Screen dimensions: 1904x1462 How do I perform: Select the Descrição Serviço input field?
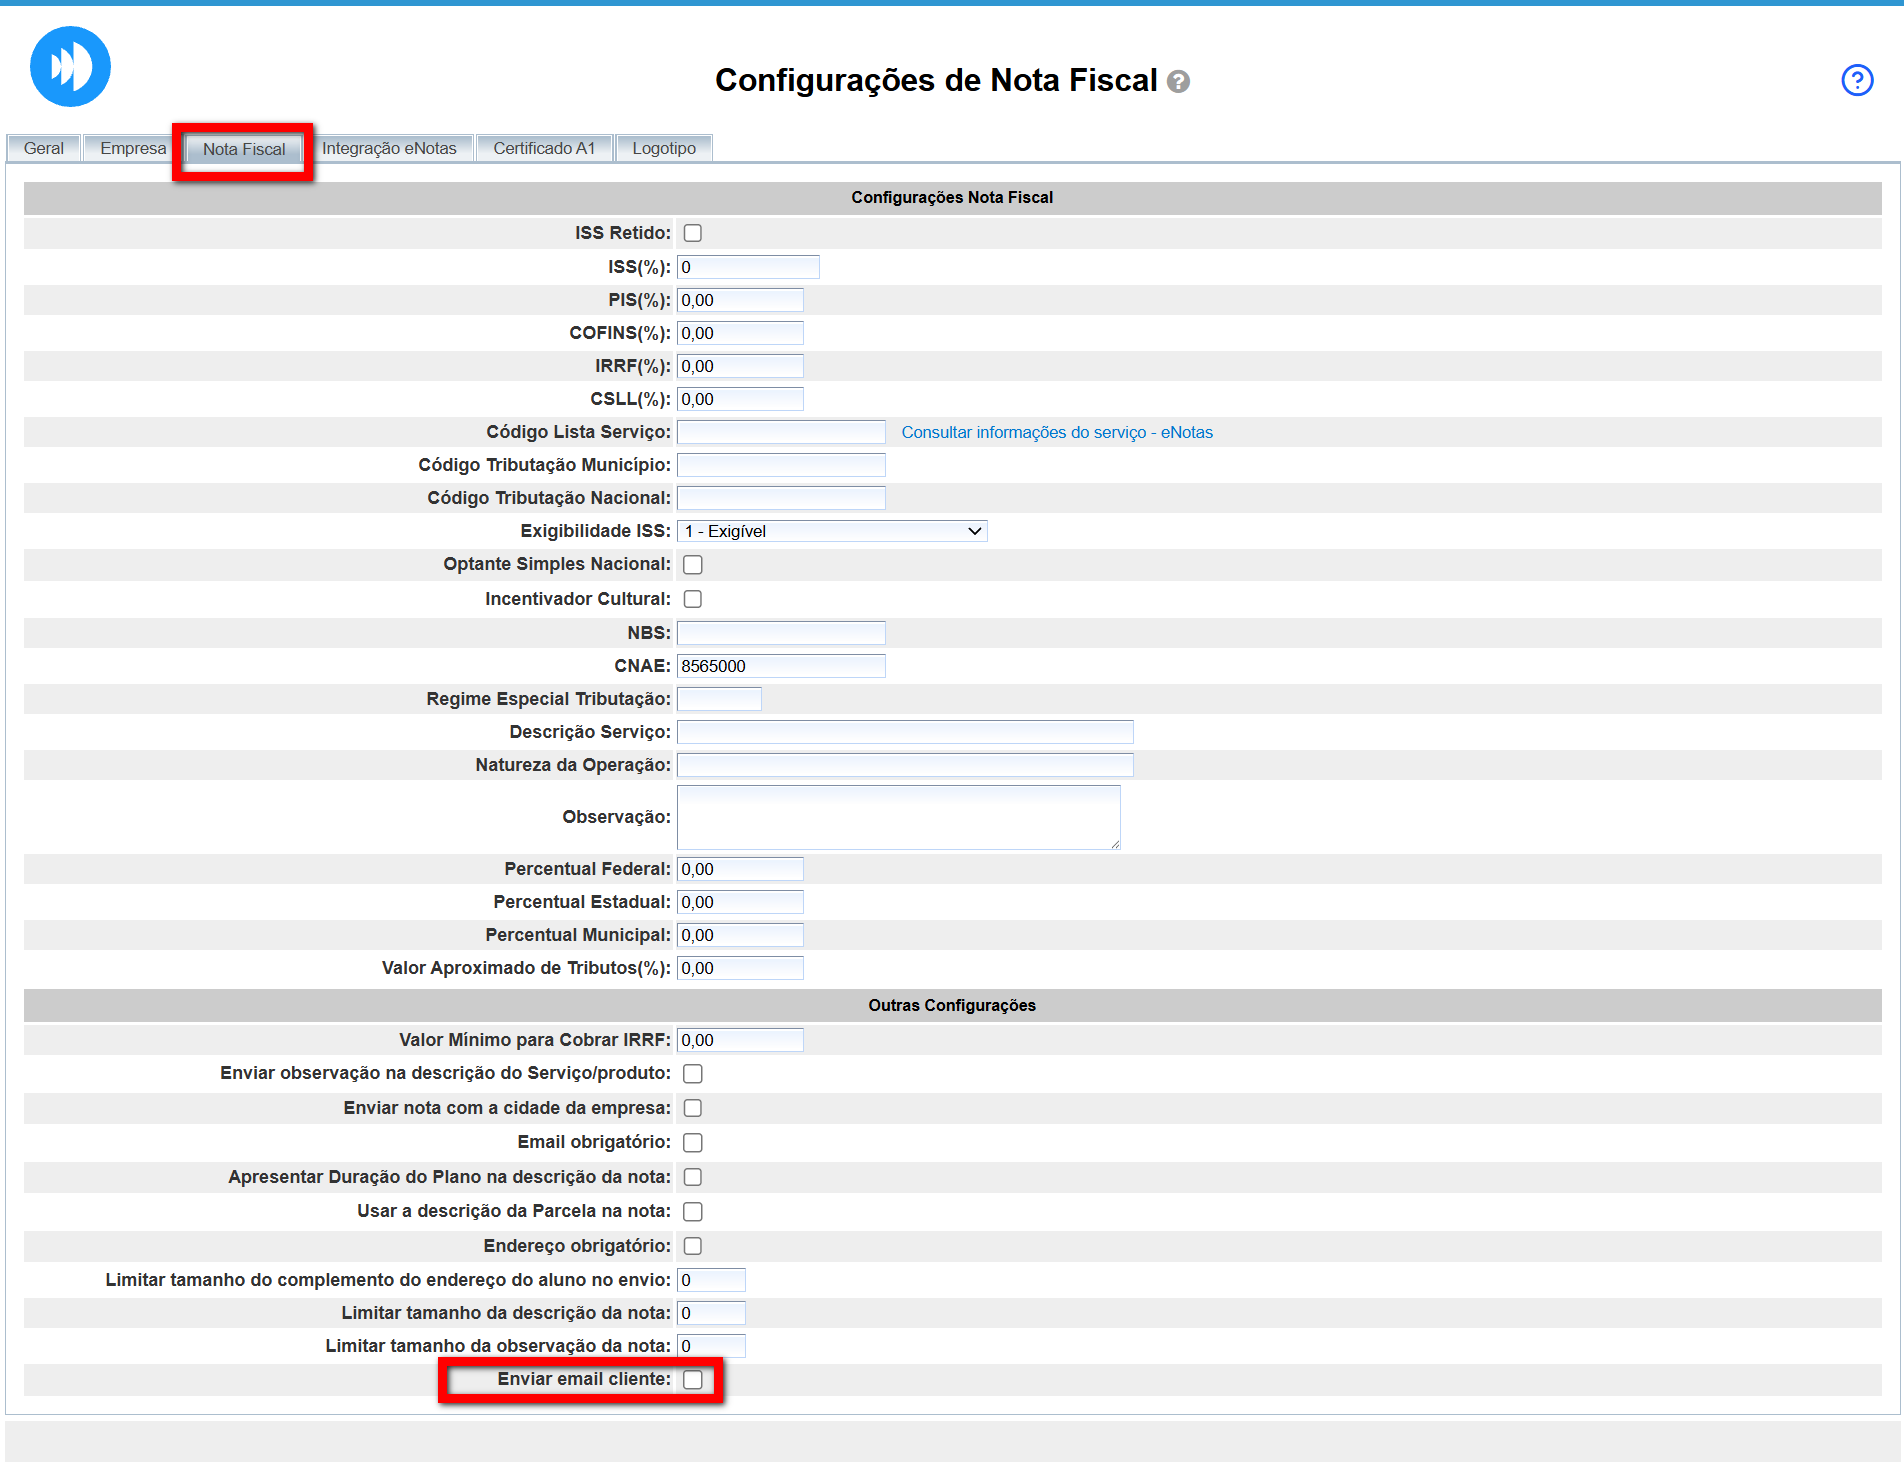pyautogui.click(x=905, y=732)
